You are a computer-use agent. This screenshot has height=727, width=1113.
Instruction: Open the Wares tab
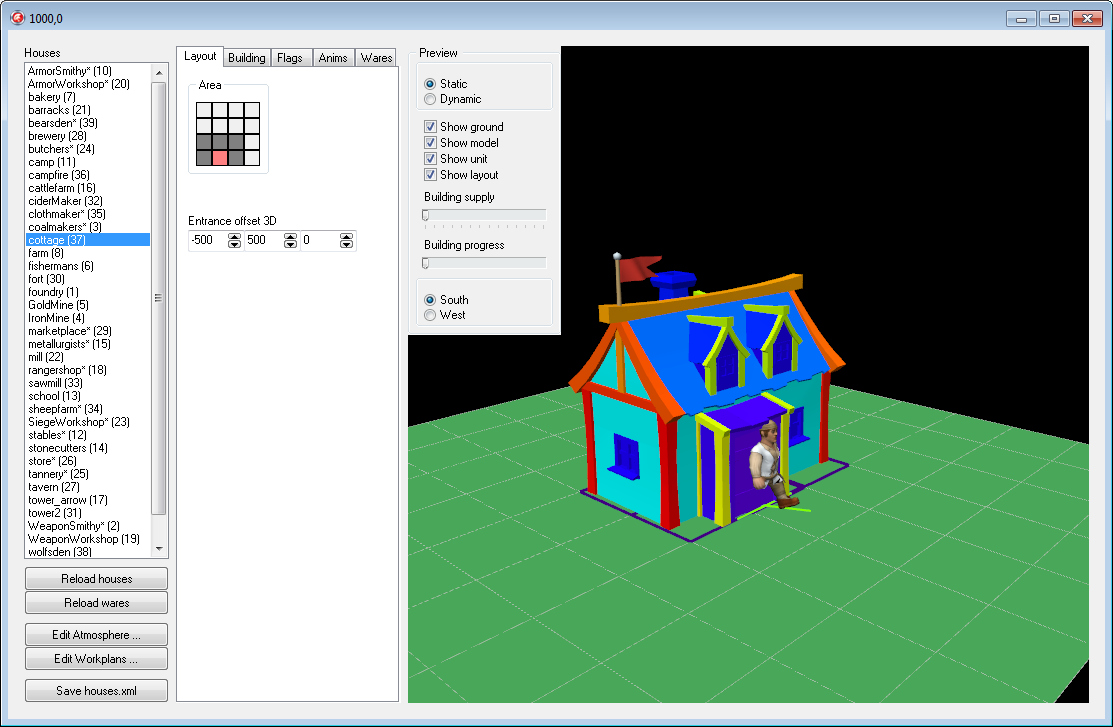click(x=376, y=58)
